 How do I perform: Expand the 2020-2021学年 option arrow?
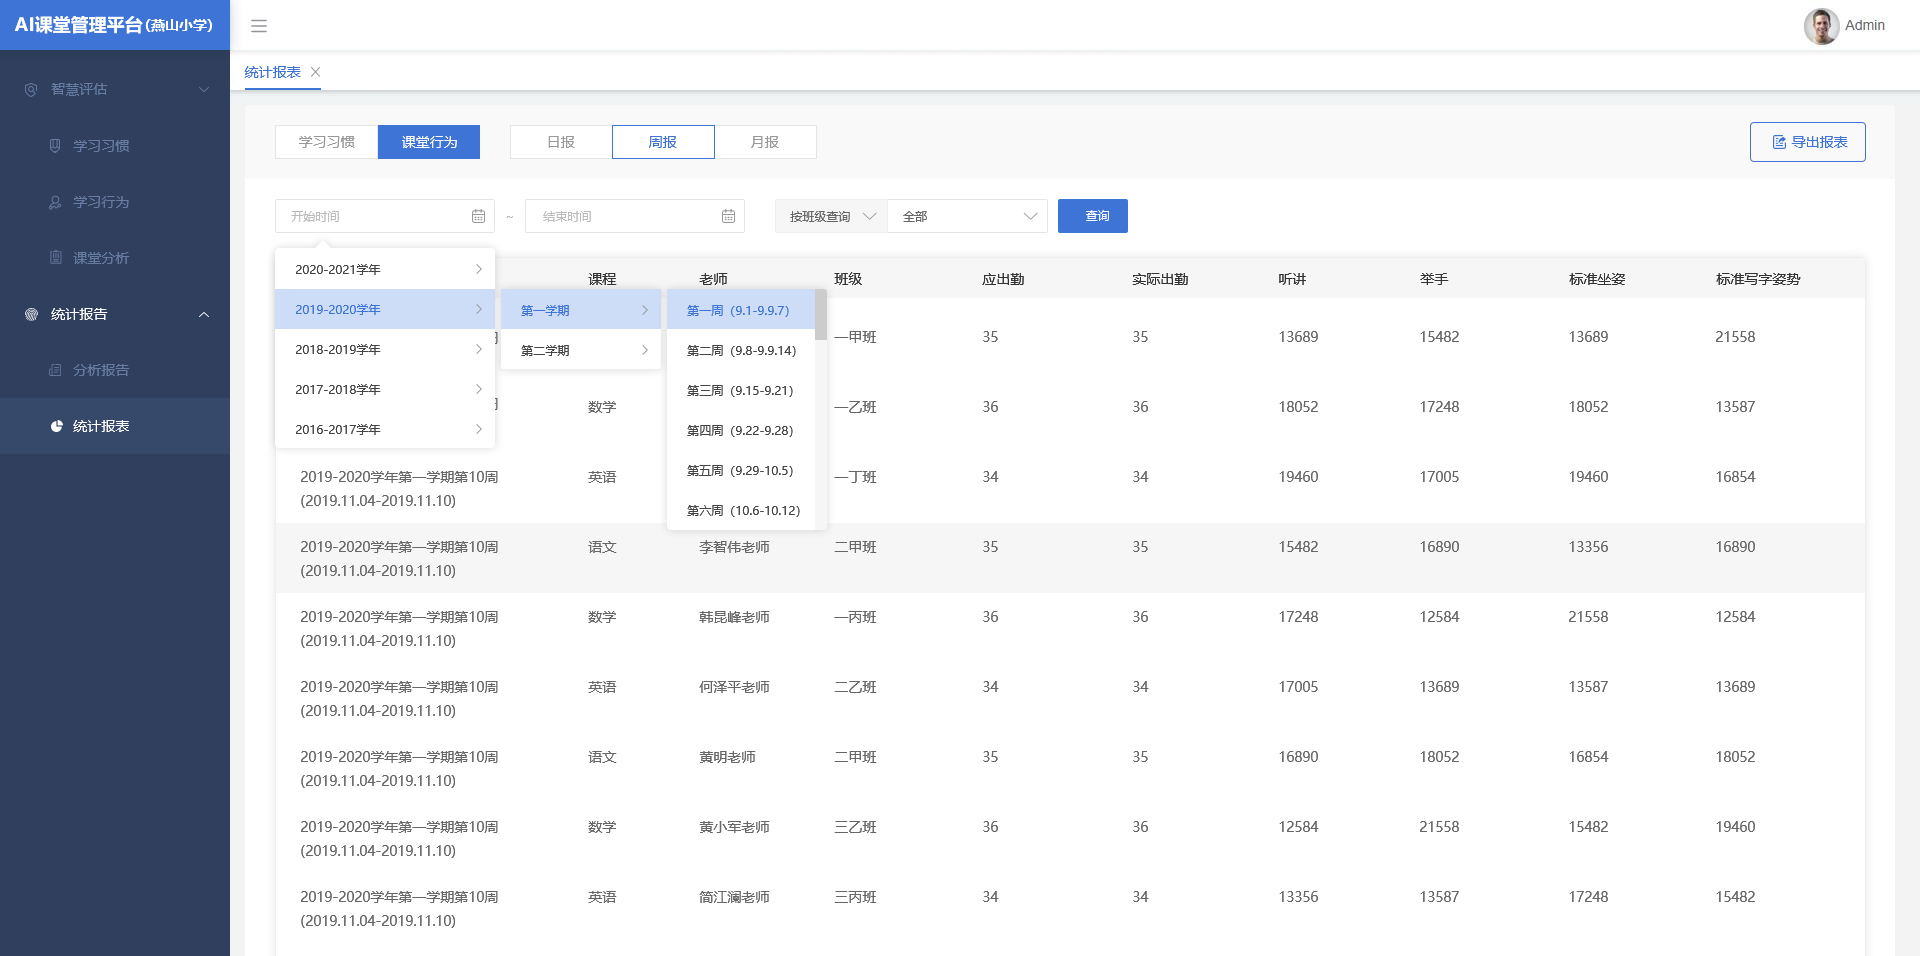coord(479,269)
